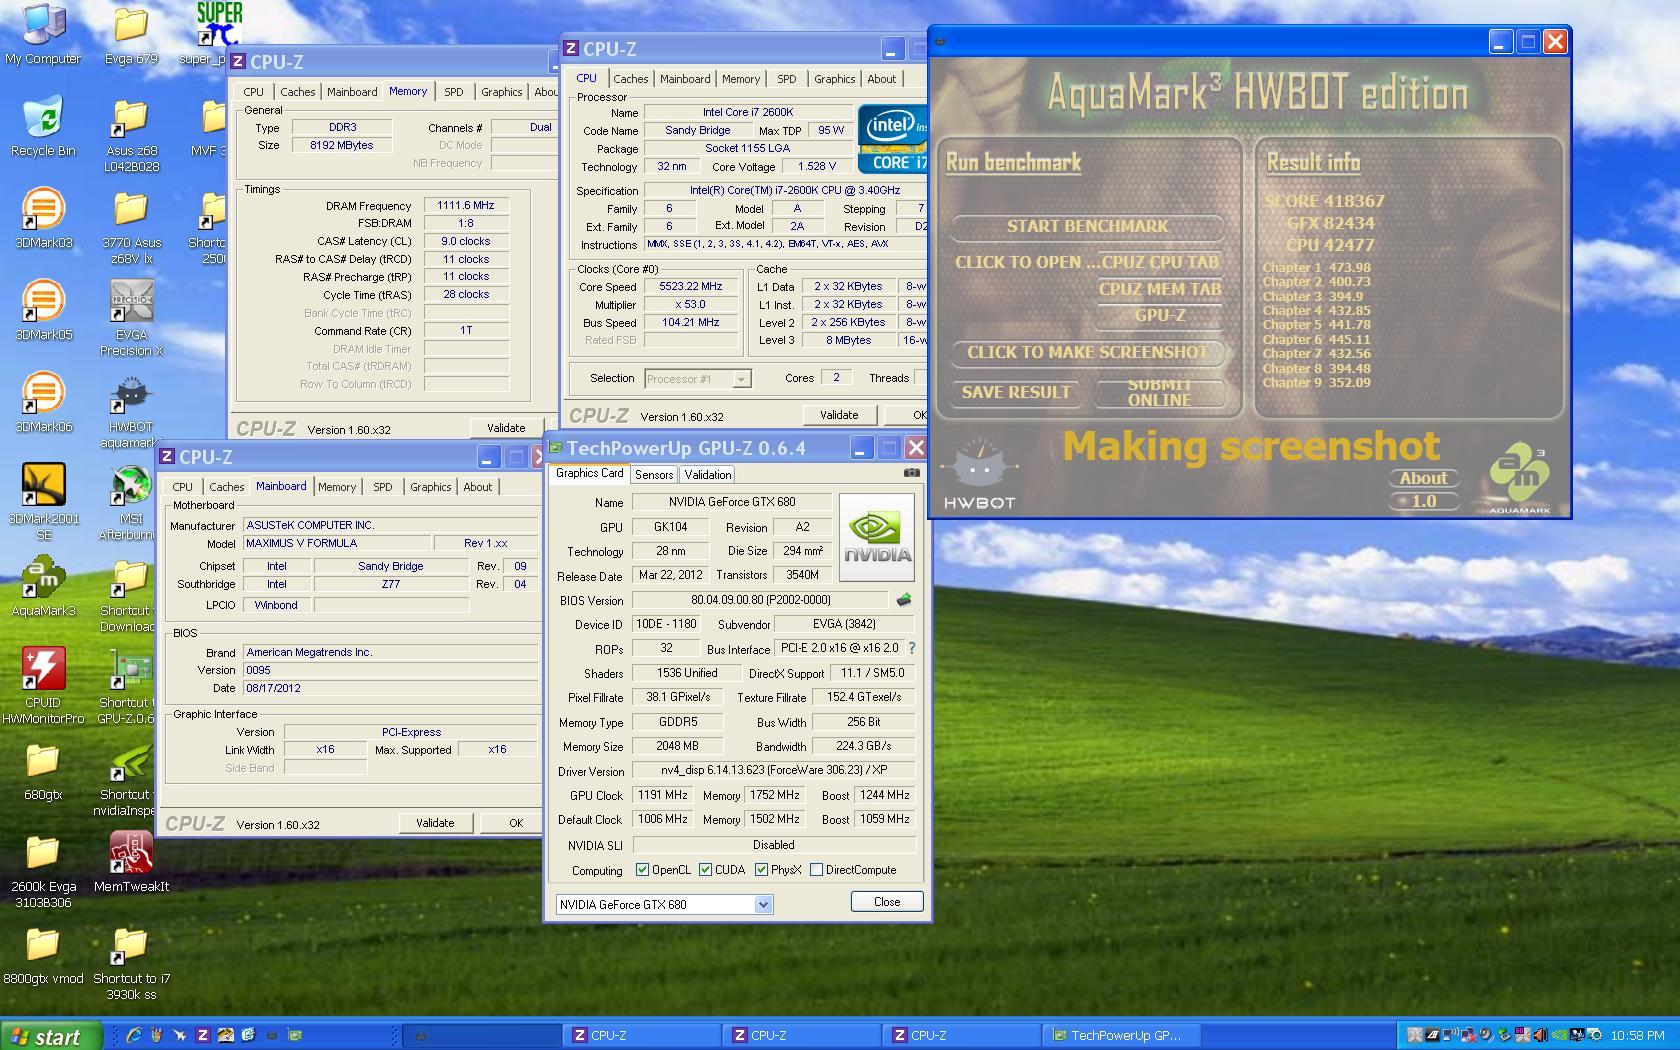The width and height of the screenshot is (1680, 1050).
Task: Click Close button in GPU-Z
Action: (887, 901)
